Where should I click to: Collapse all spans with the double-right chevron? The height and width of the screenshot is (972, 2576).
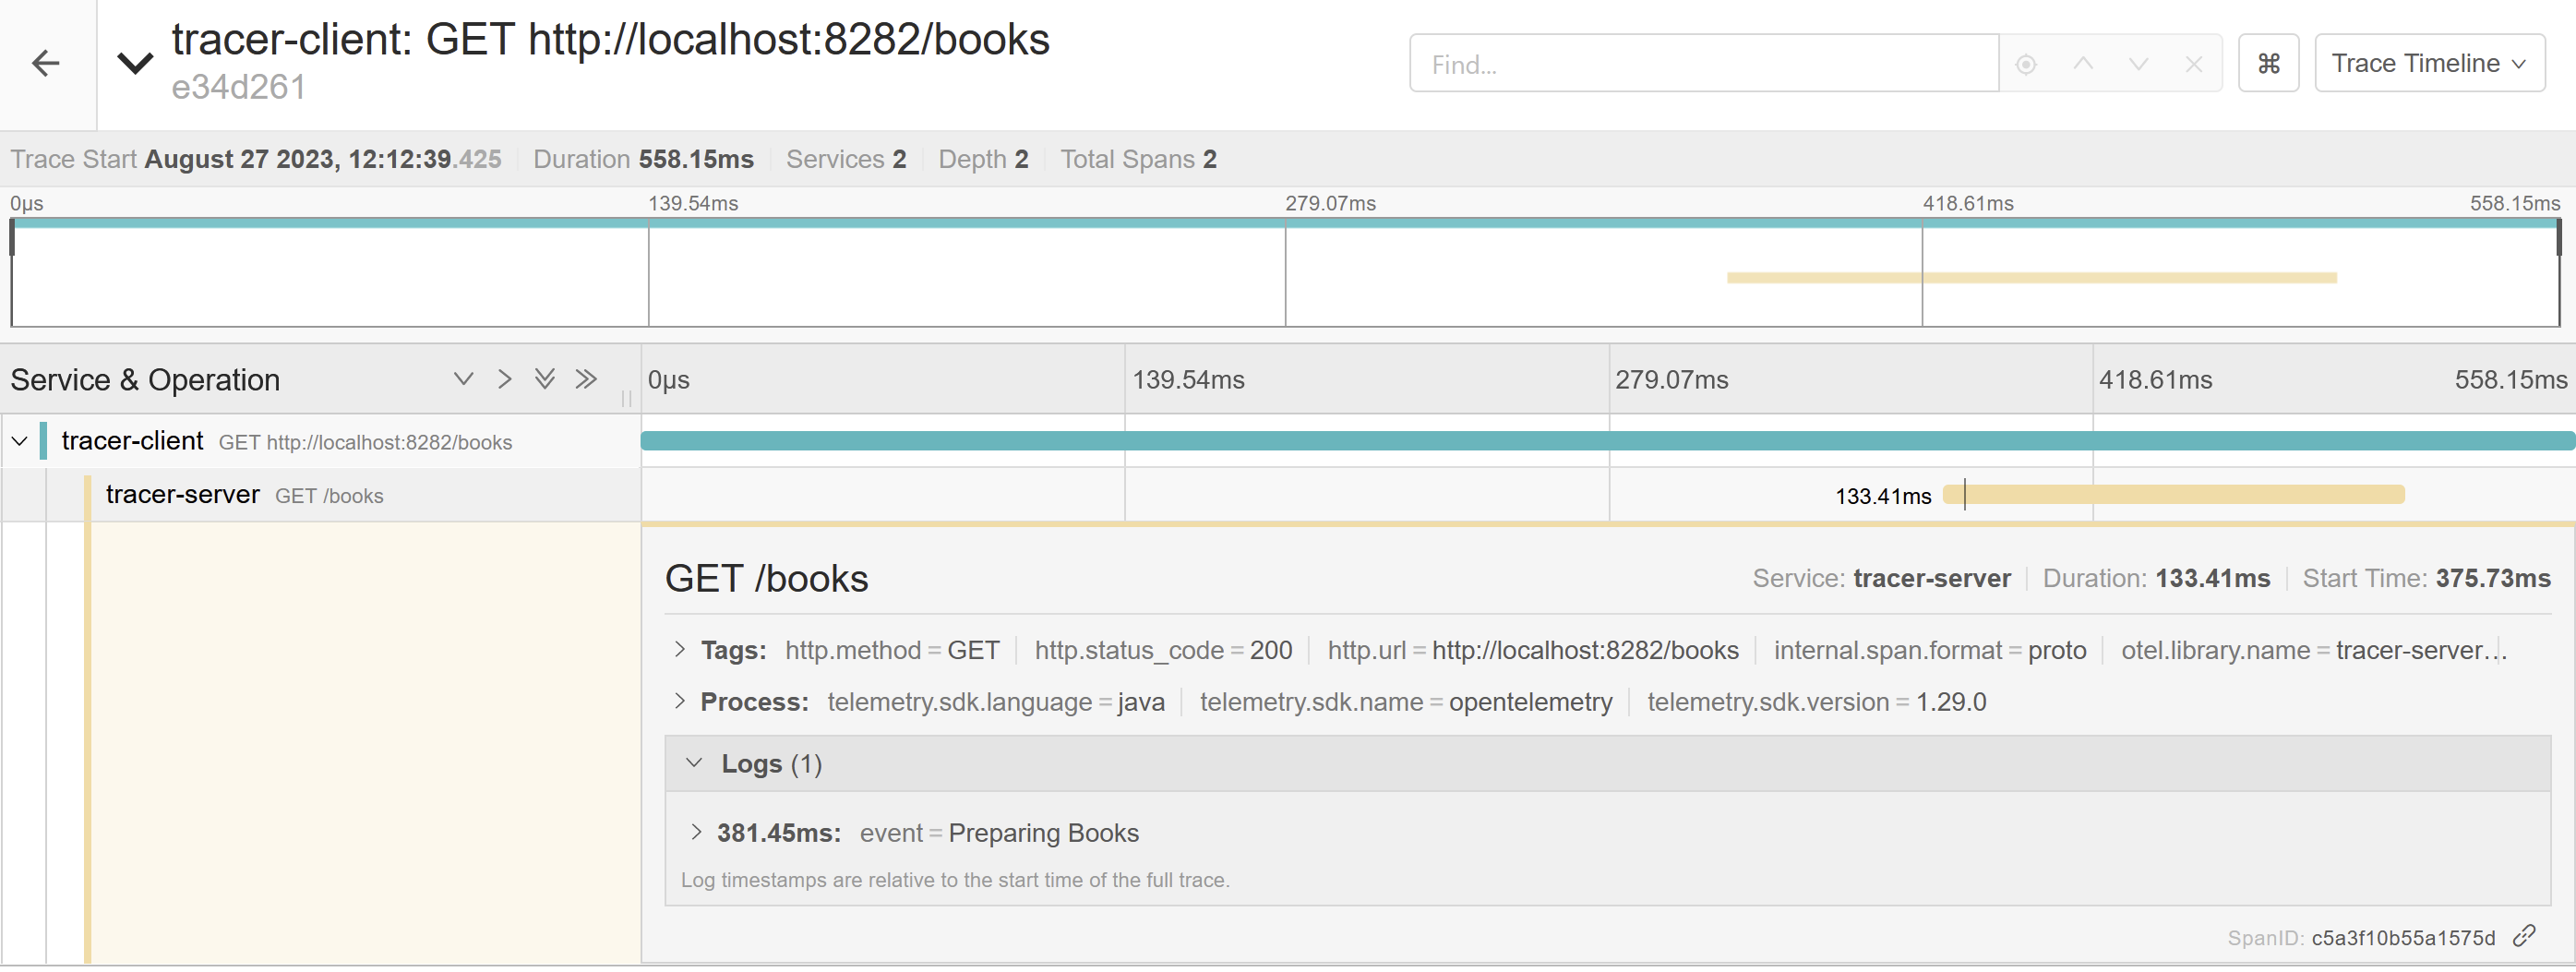(x=586, y=379)
